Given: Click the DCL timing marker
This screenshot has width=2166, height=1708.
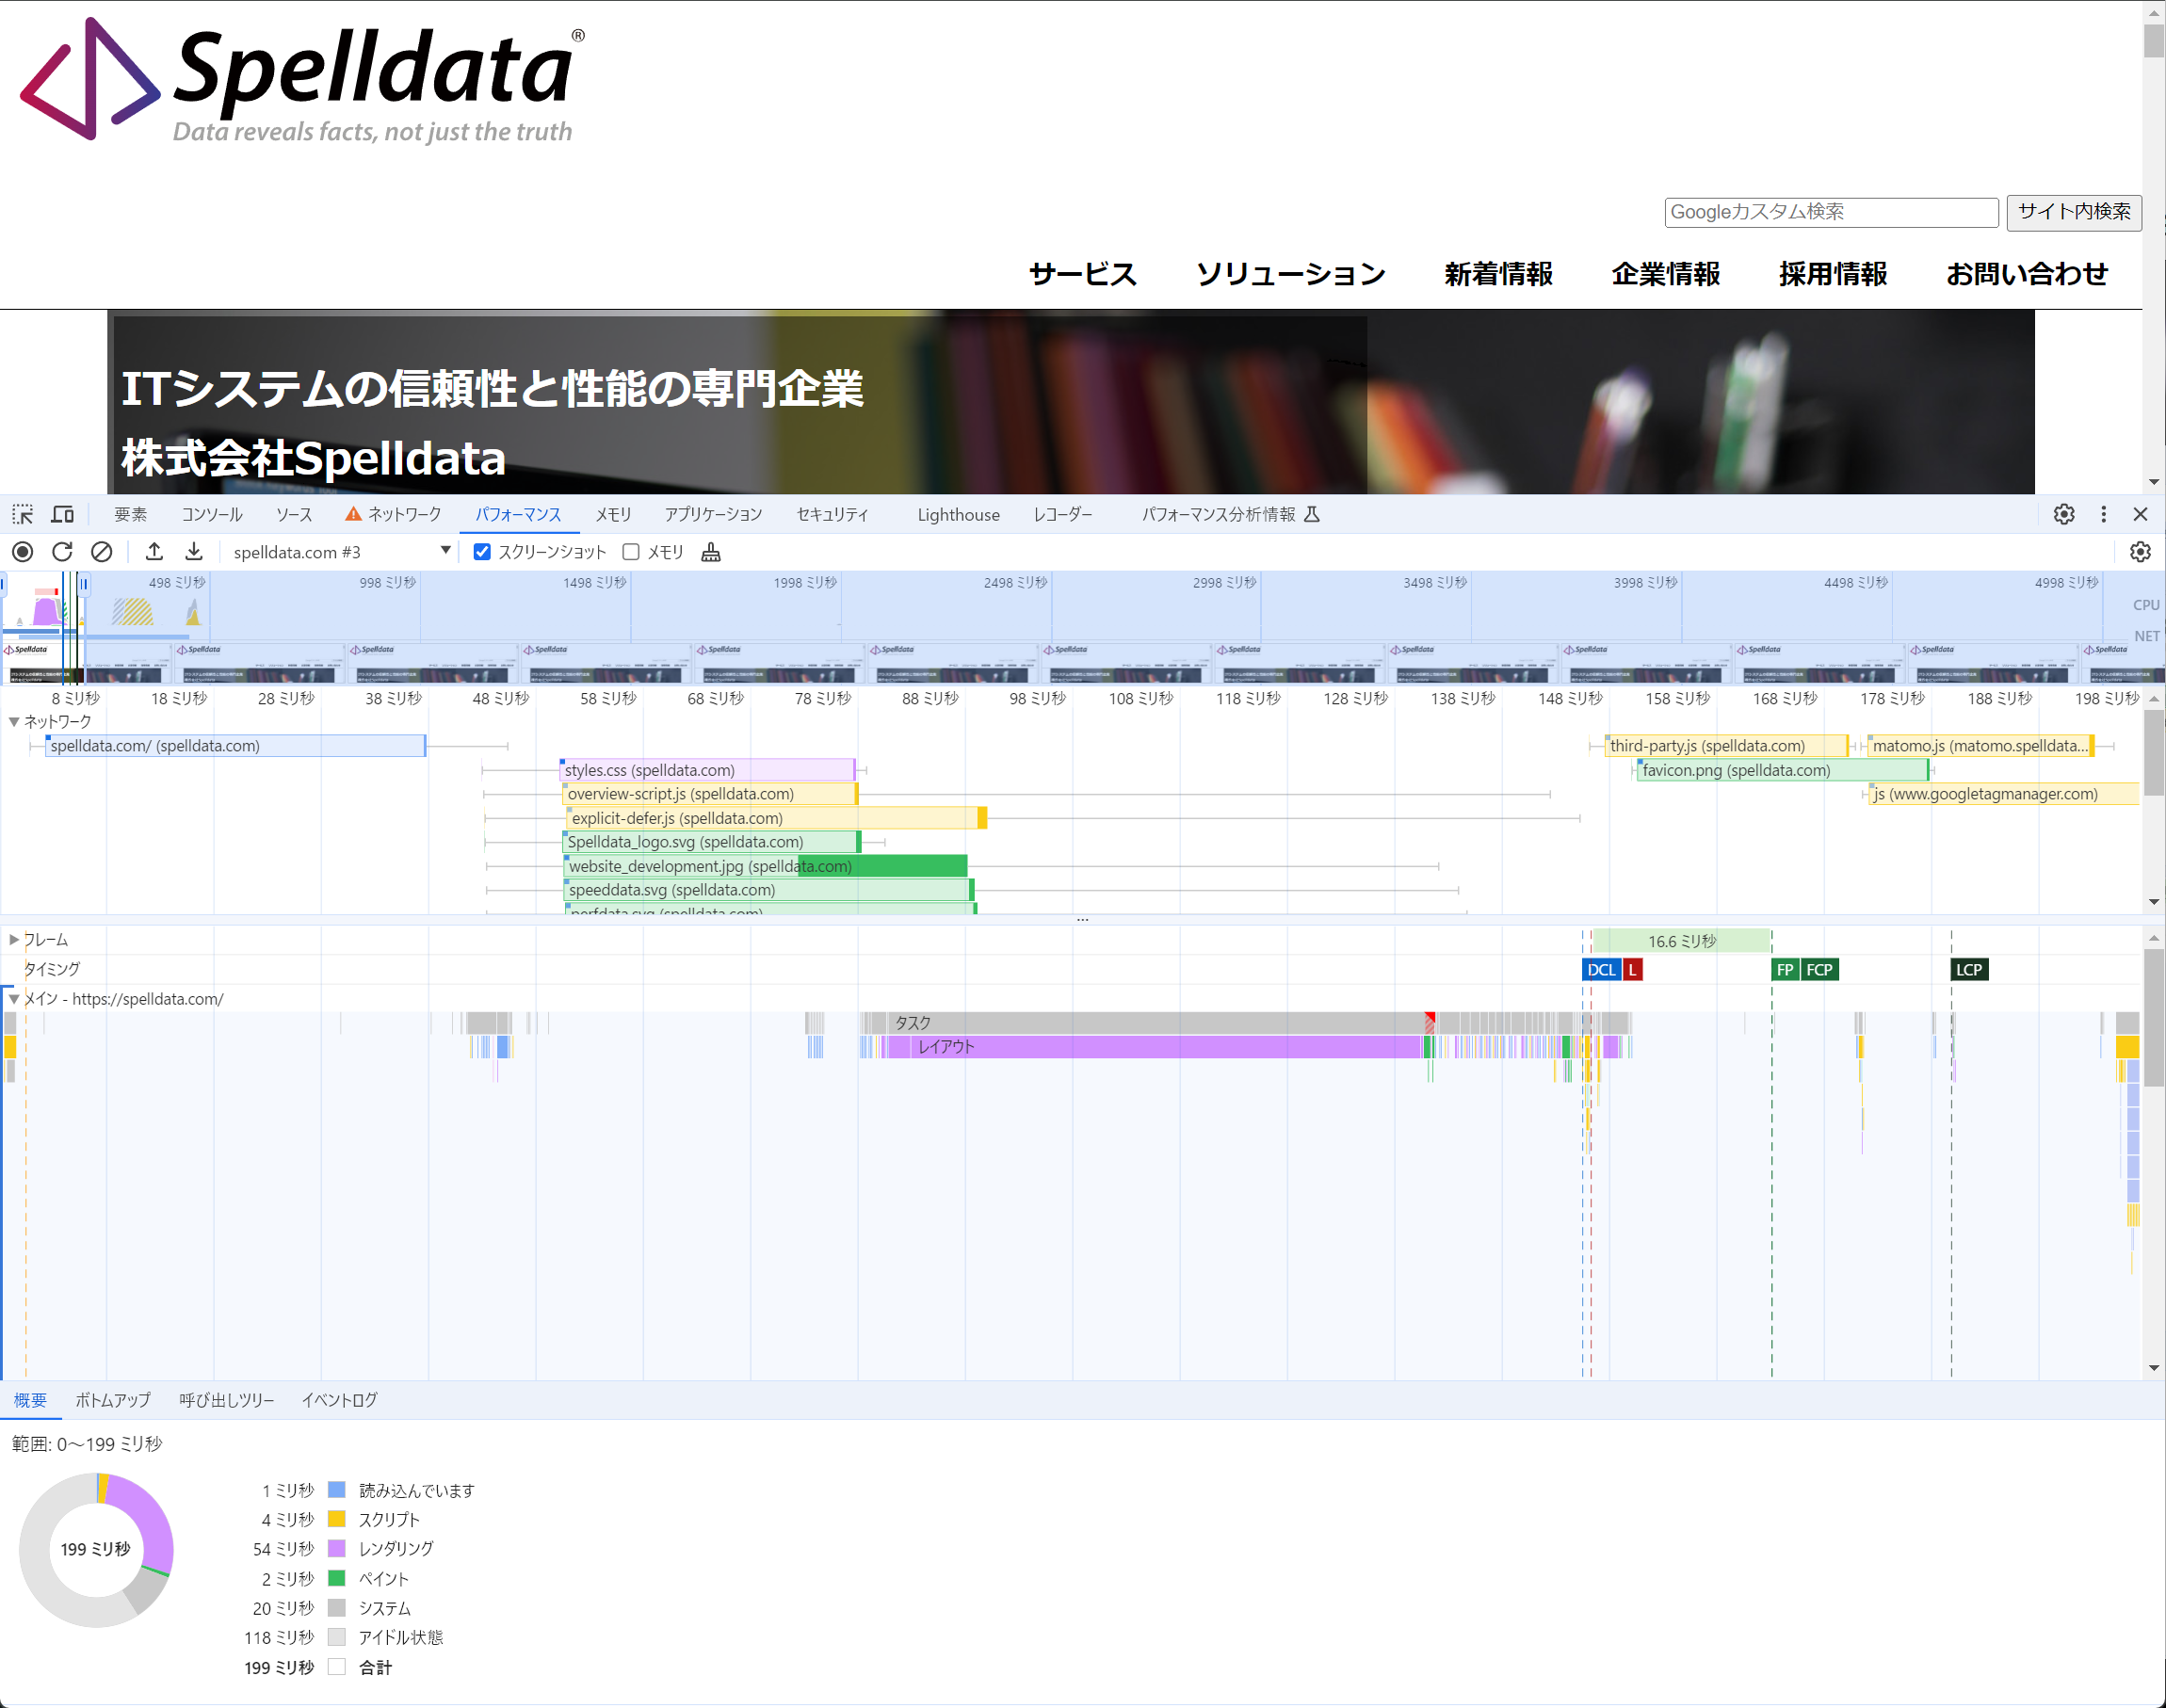Looking at the screenshot, I should (x=1601, y=970).
